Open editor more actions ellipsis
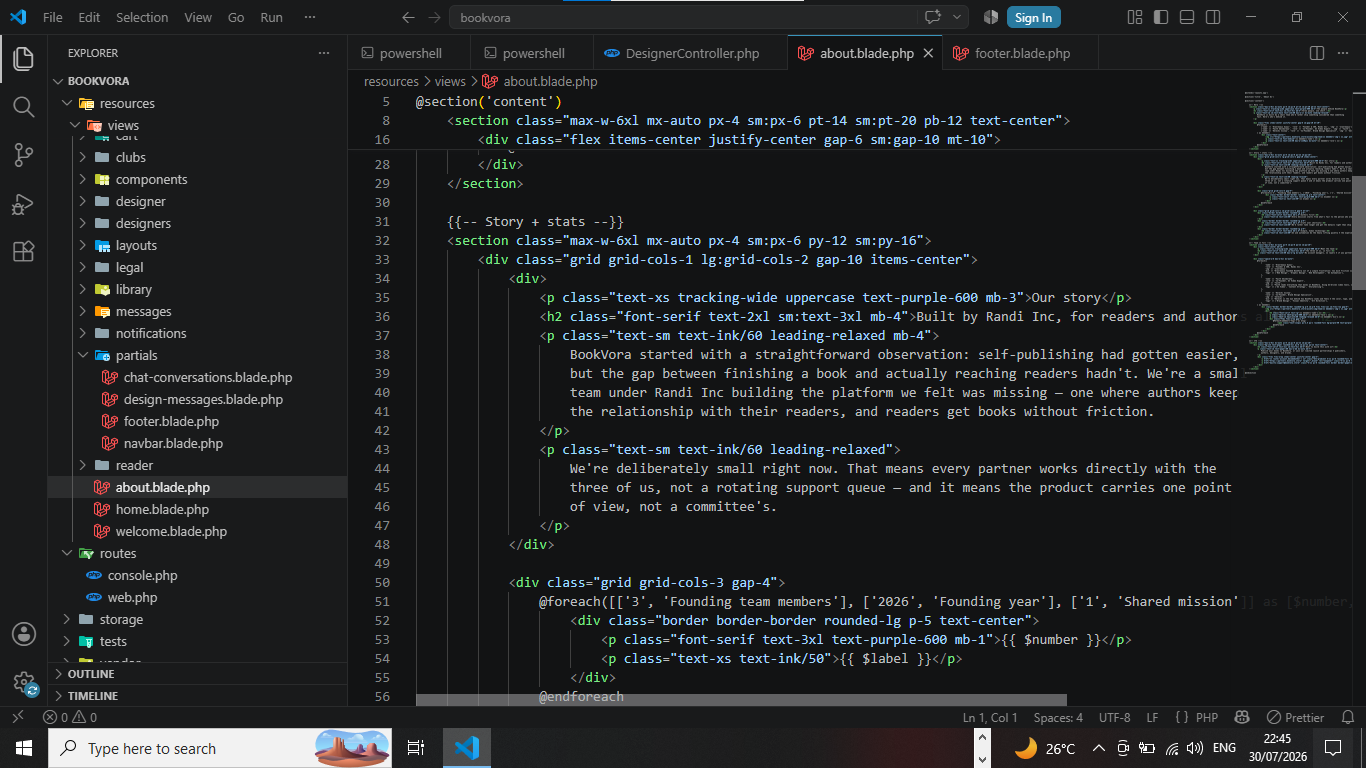1366x768 pixels. pyautogui.click(x=1343, y=53)
